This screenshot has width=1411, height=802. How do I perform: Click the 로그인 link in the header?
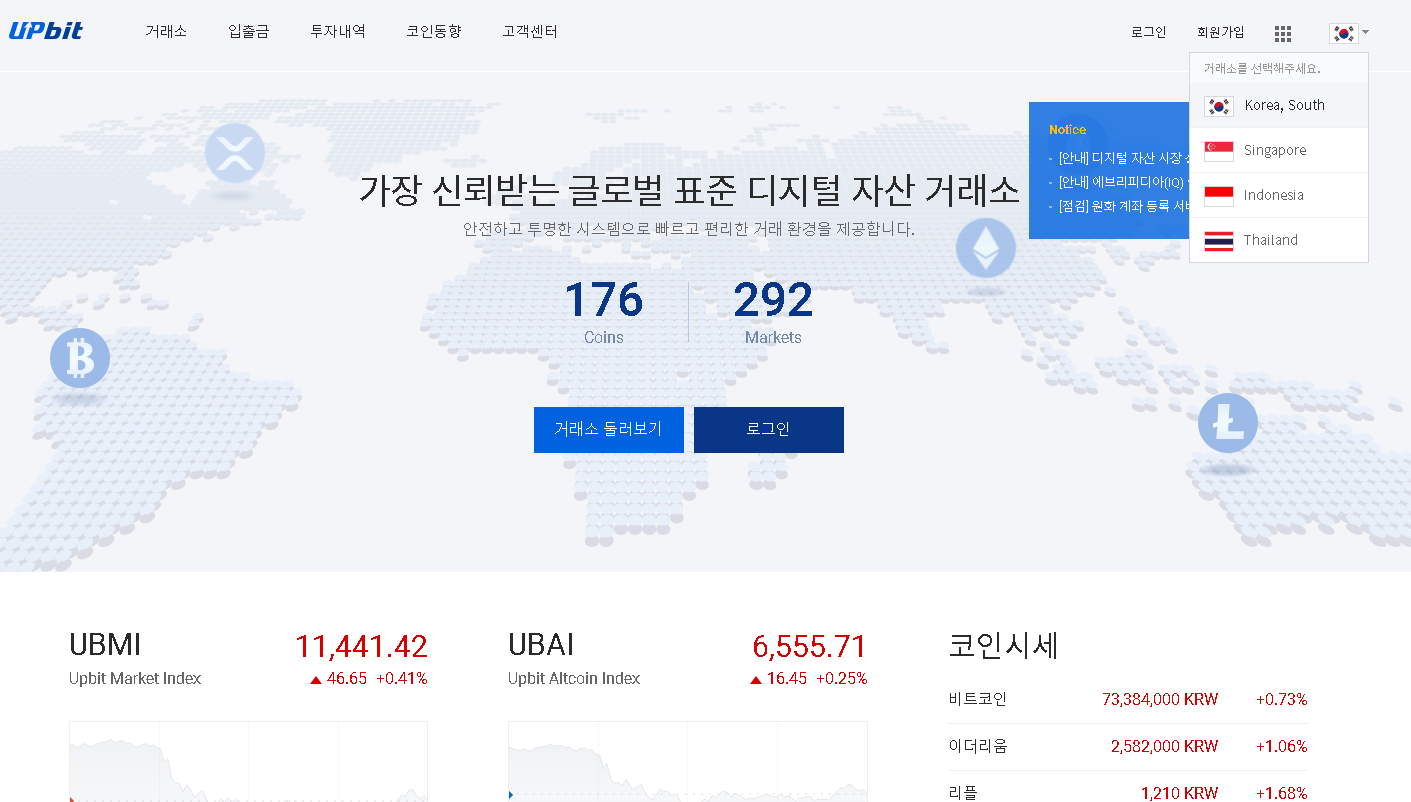coord(1149,32)
